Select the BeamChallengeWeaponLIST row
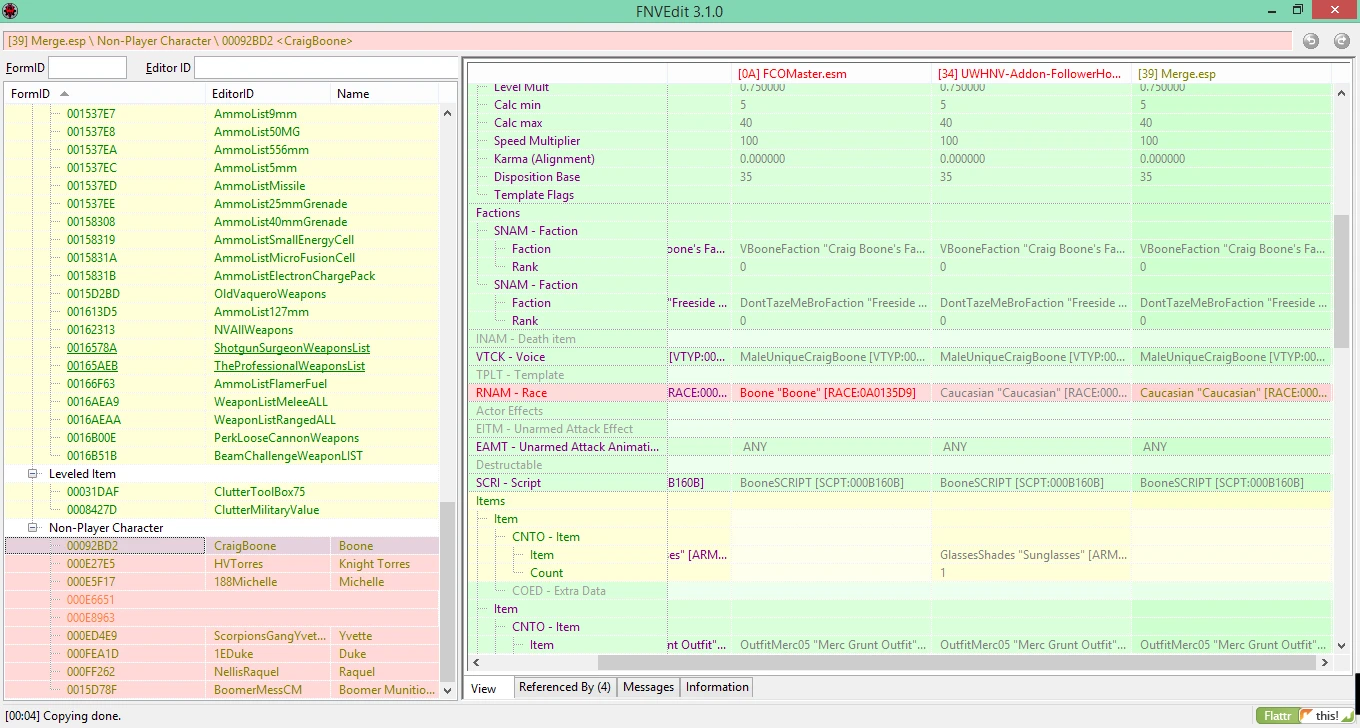The width and height of the screenshot is (1360, 728). point(221,456)
